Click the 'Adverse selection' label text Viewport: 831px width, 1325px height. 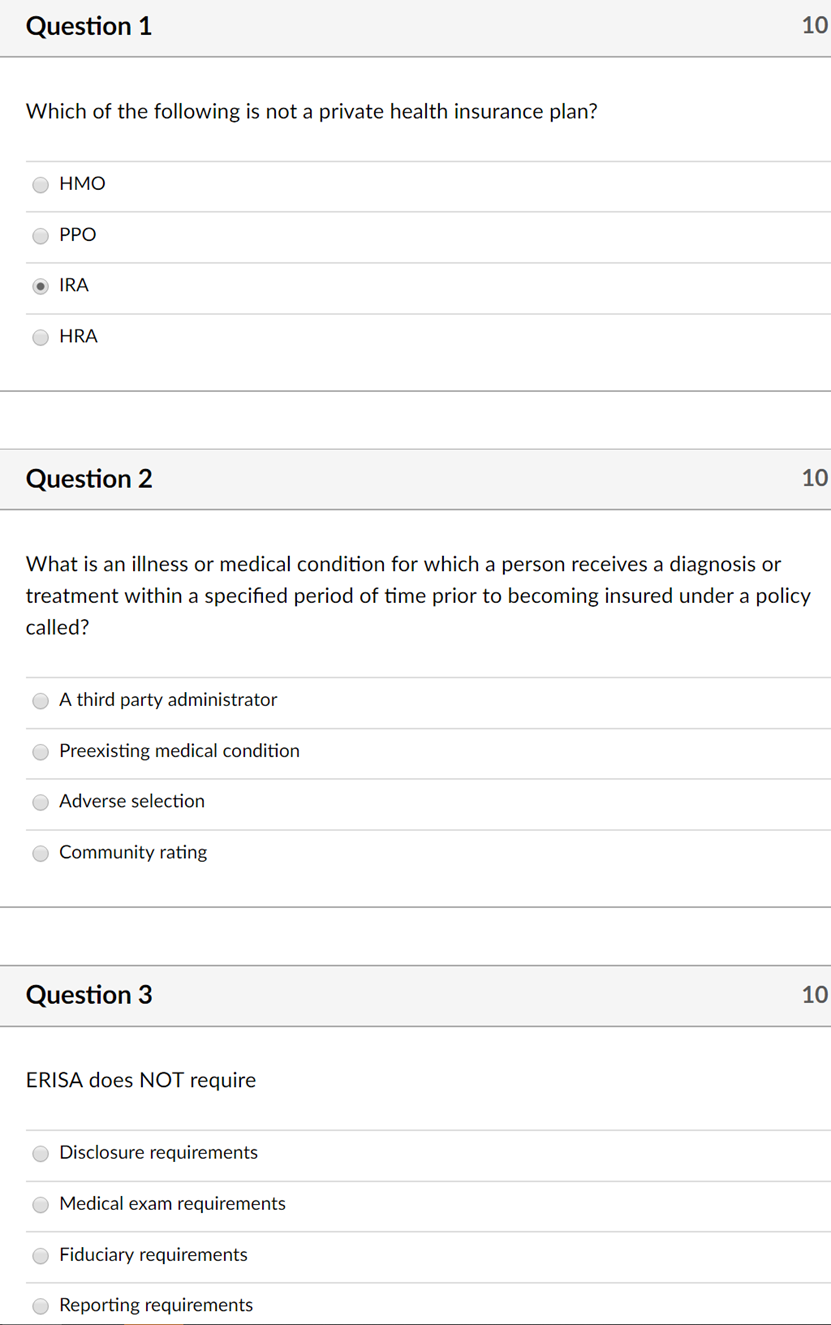[x=132, y=801]
